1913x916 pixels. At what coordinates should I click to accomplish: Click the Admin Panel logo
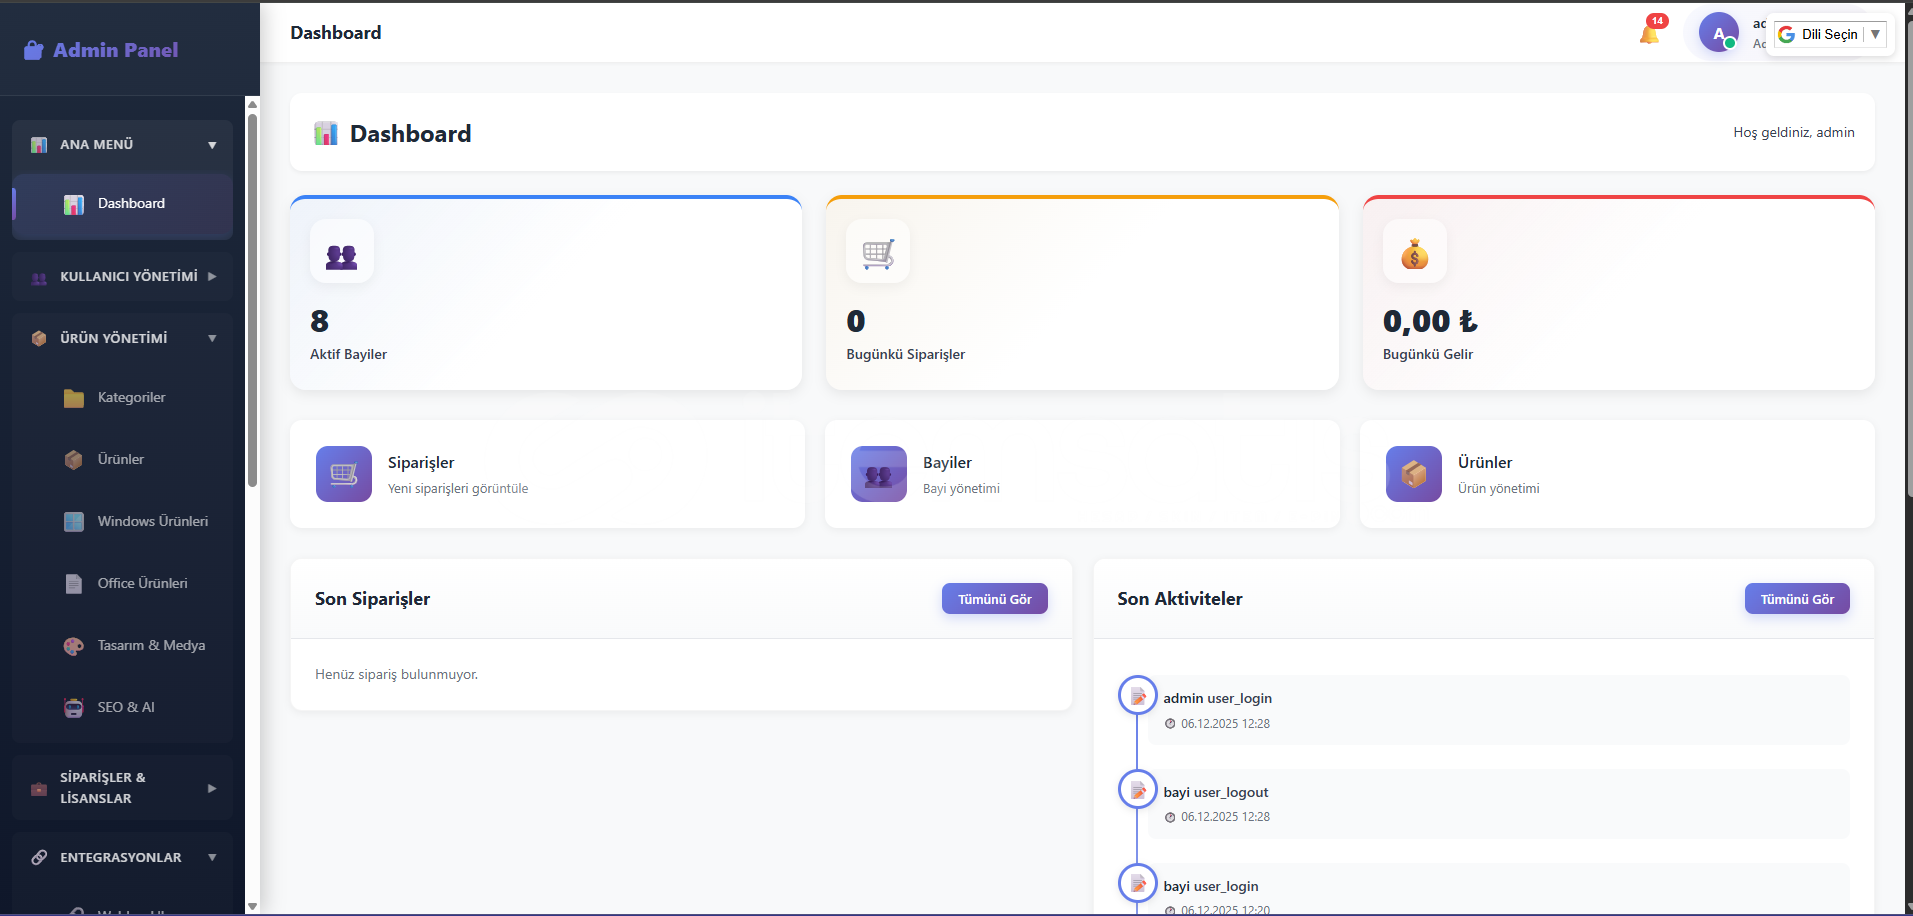point(101,50)
